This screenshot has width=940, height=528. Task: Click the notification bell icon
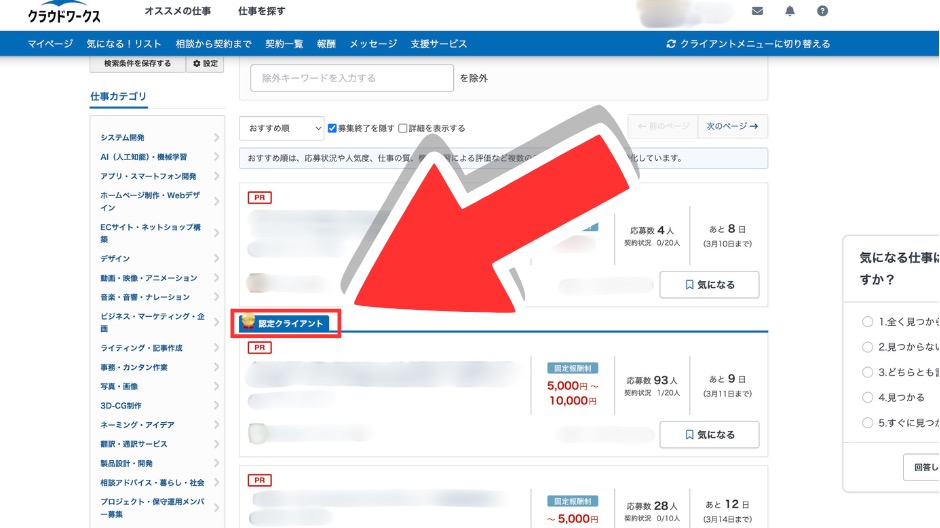coord(790,11)
